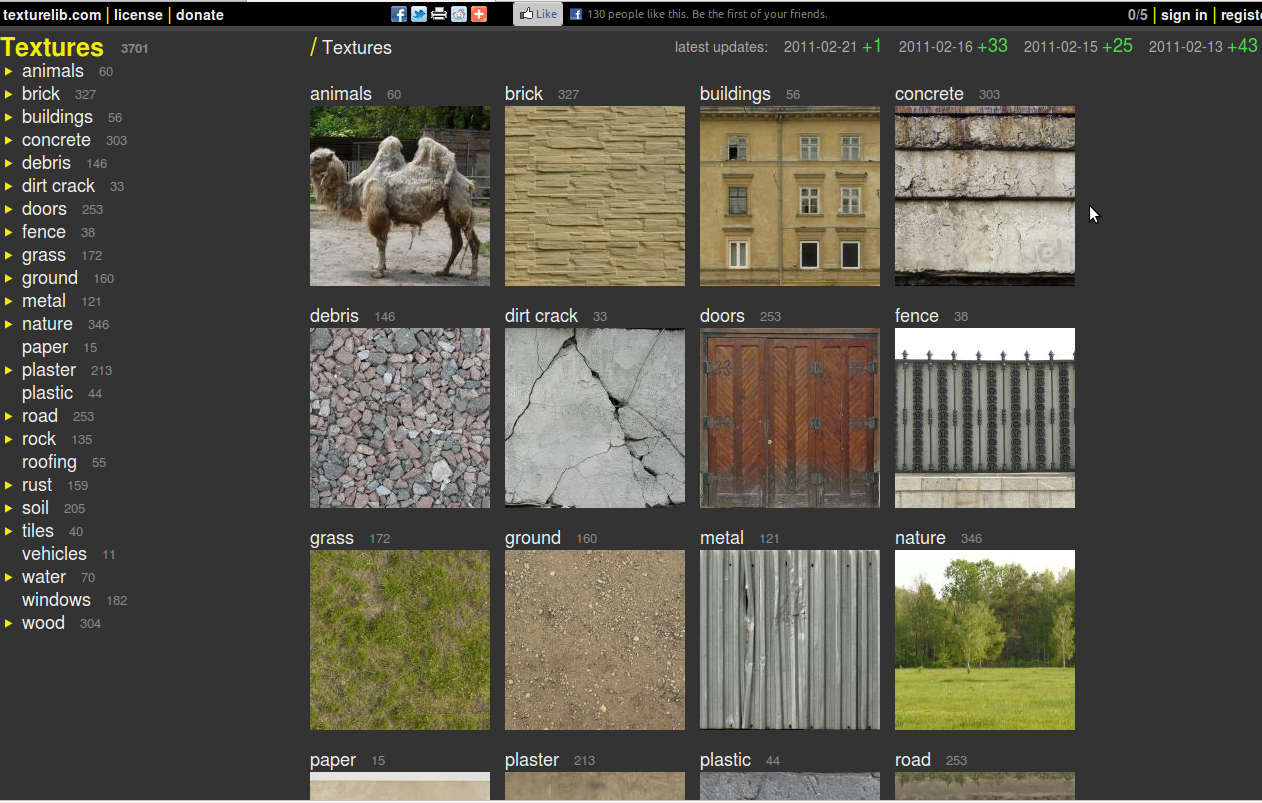Select the soil label in the sidebar

35,508
